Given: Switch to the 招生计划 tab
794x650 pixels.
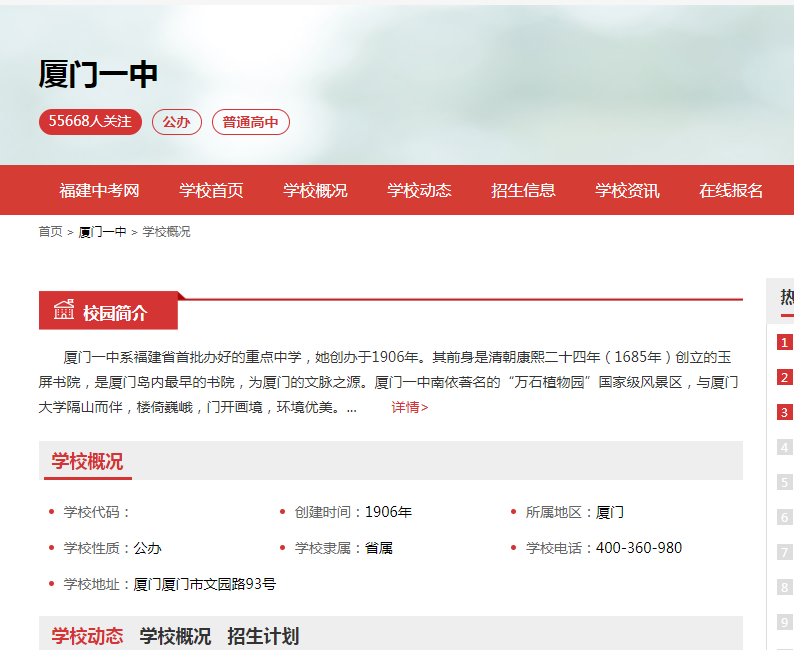Looking at the screenshot, I should click(263, 636).
